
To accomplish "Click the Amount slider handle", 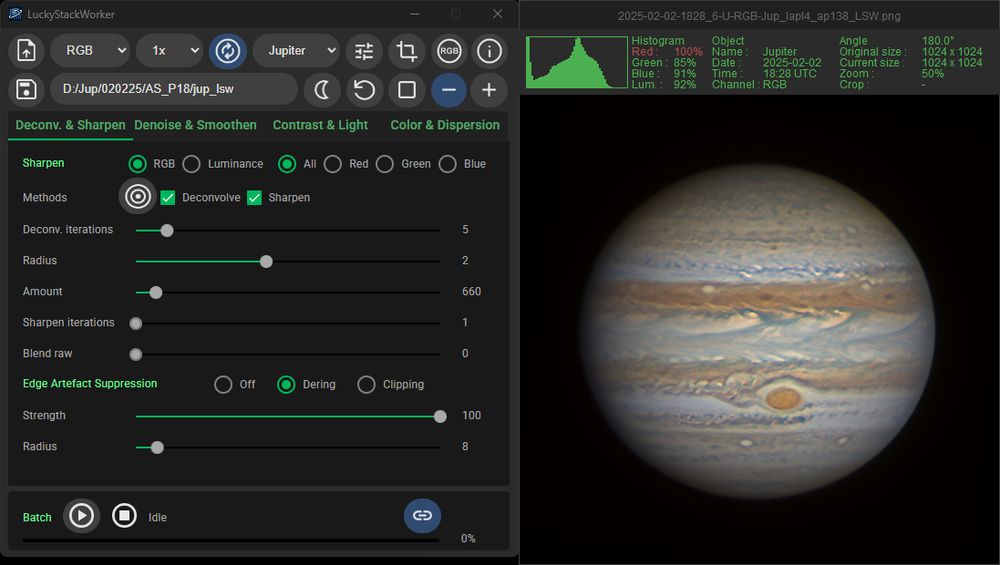I will click(156, 293).
